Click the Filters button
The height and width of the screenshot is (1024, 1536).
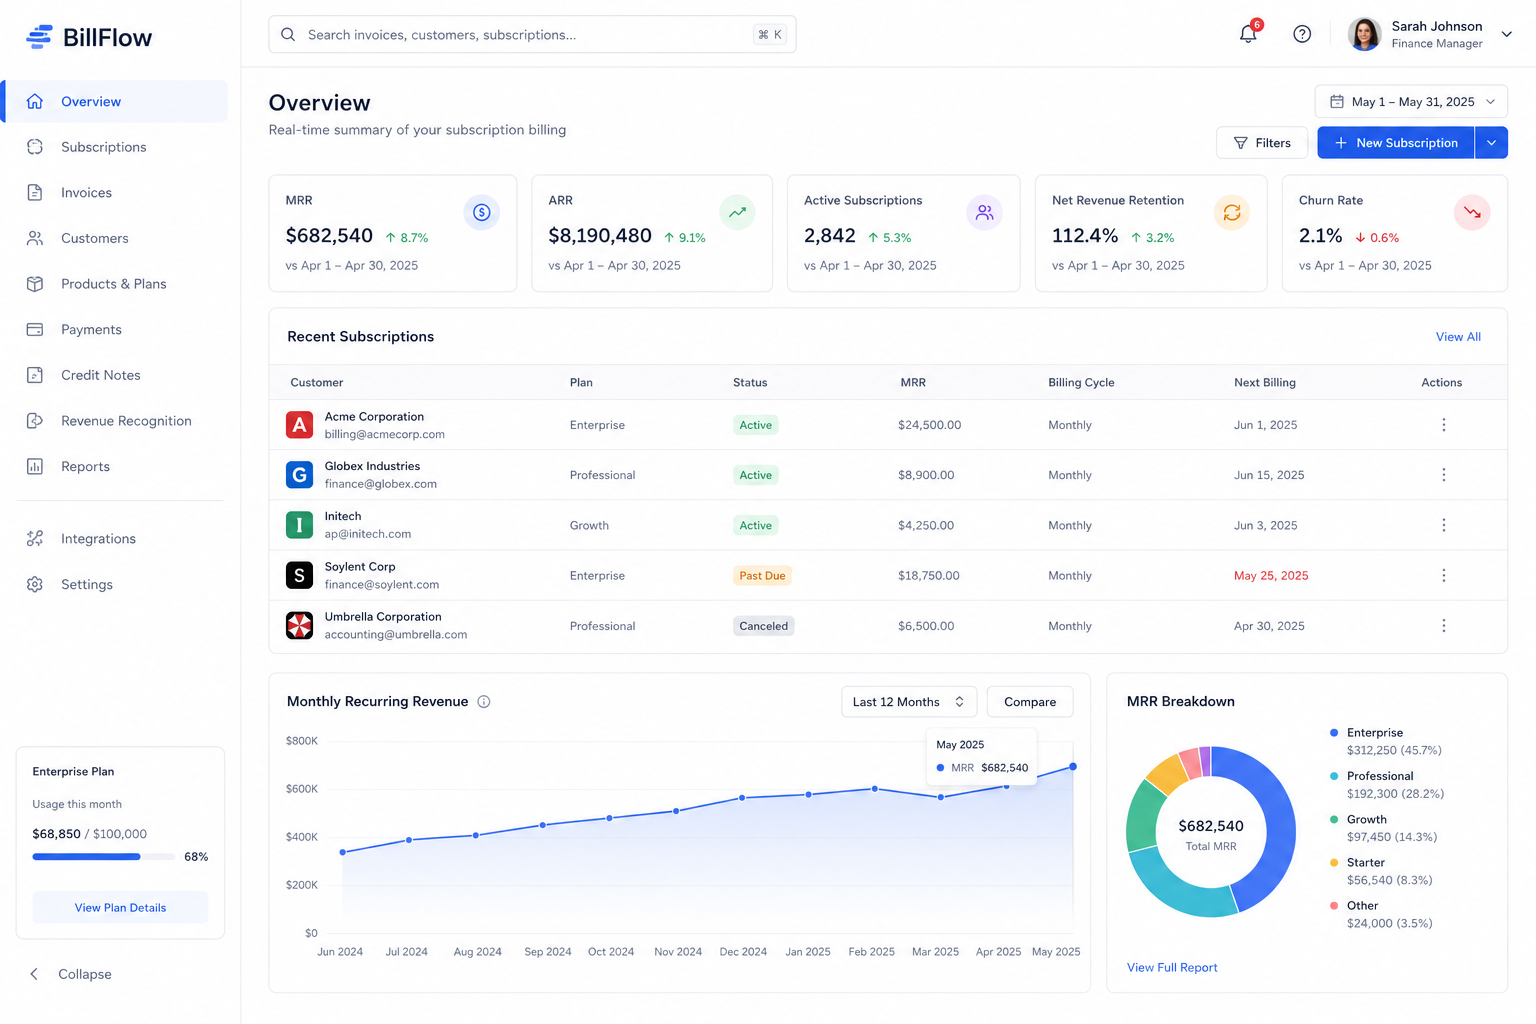(x=1262, y=143)
